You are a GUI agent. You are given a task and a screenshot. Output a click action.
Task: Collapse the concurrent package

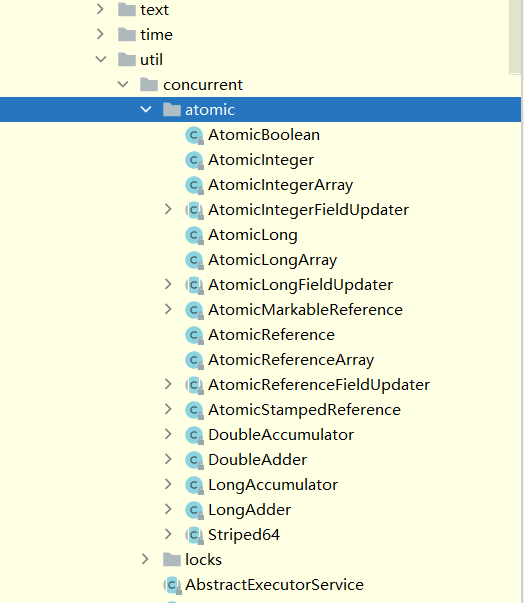[x=123, y=84]
